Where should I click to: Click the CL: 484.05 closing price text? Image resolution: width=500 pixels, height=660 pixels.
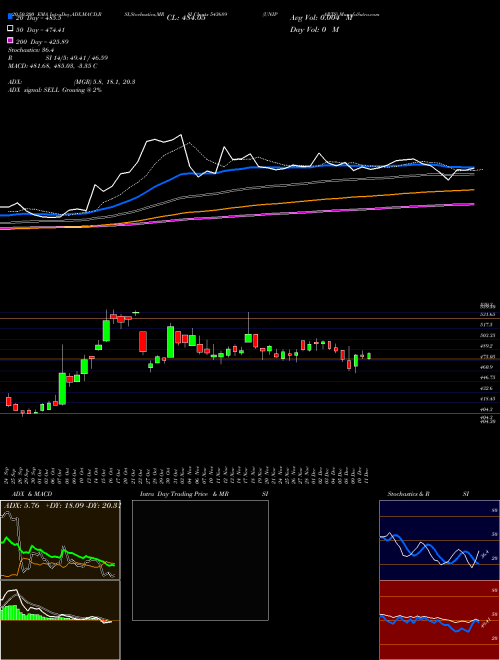click(186, 18)
